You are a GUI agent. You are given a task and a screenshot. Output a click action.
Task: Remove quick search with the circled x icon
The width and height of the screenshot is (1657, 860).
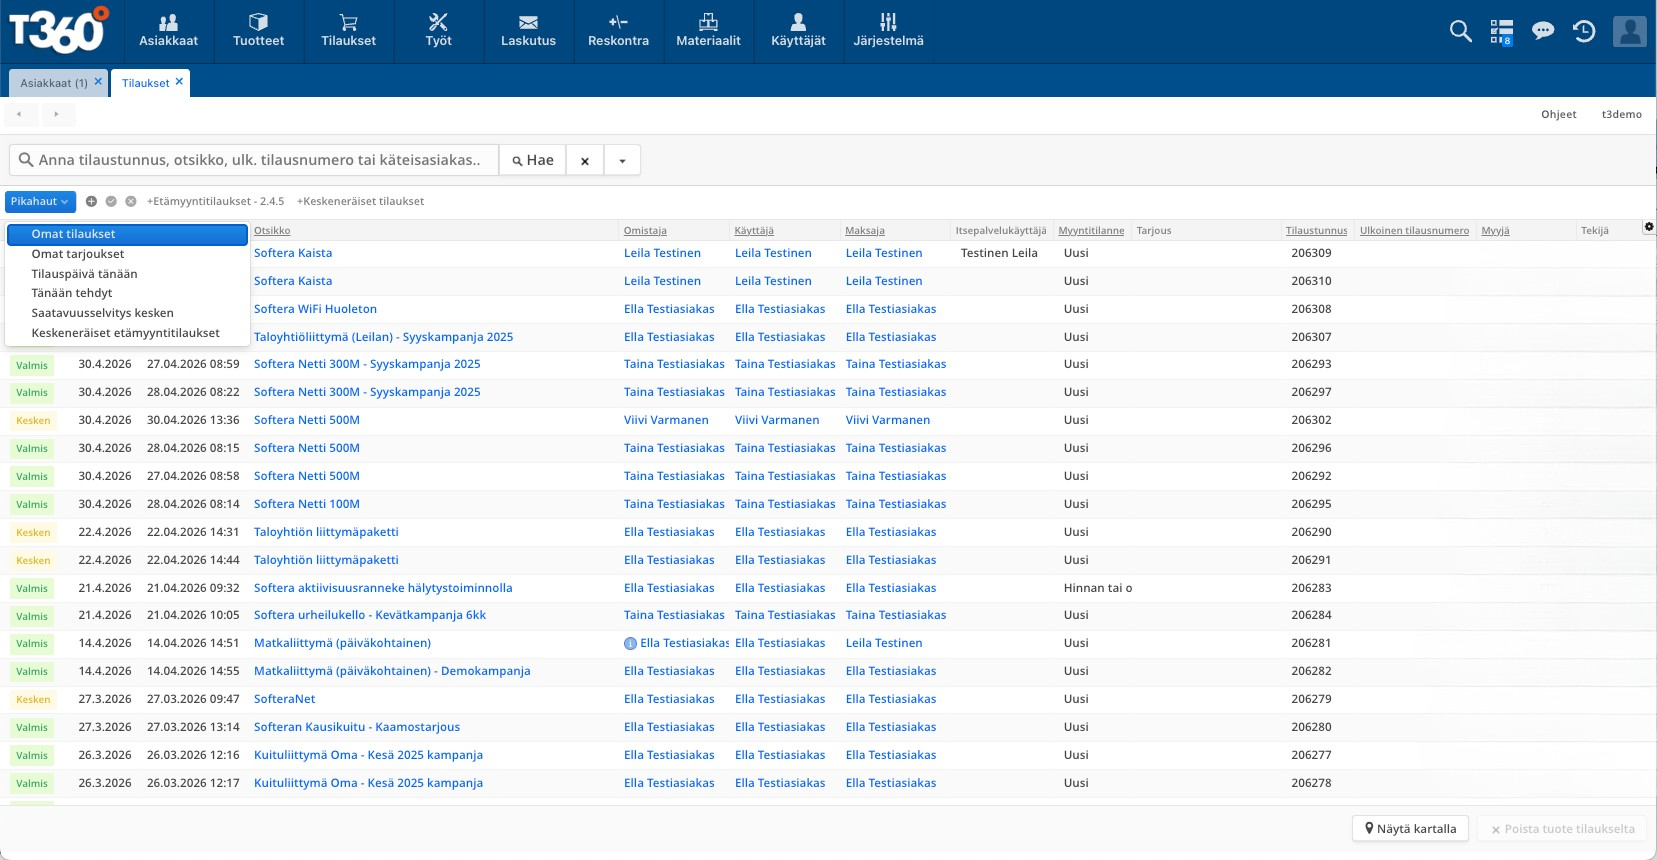tap(131, 201)
